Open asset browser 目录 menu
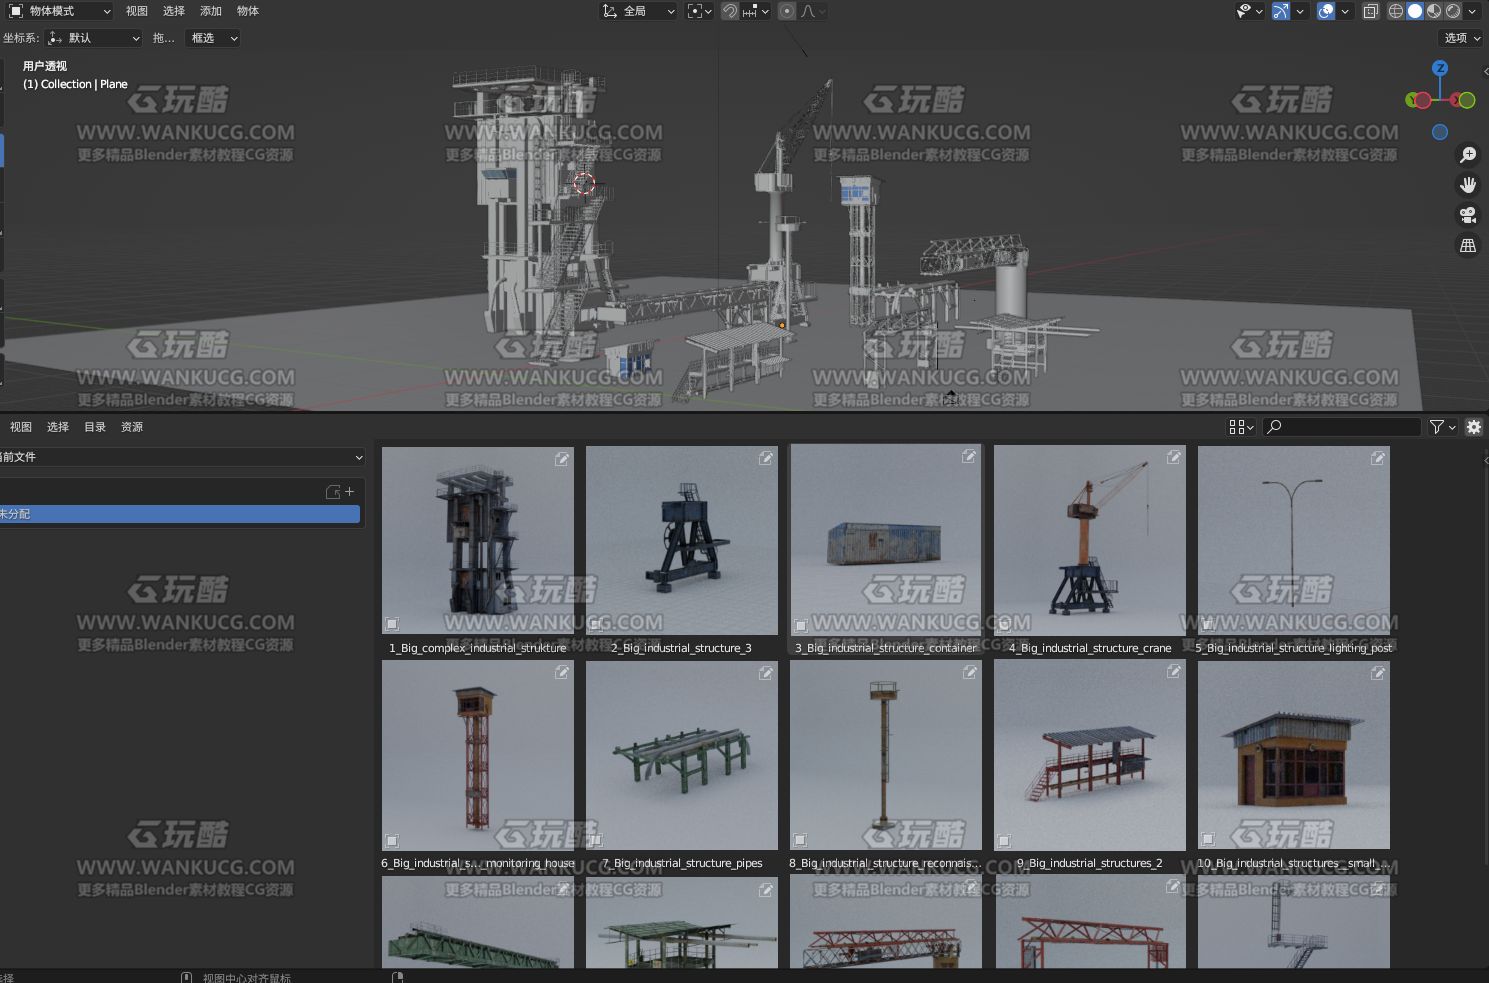The height and width of the screenshot is (983, 1489). pos(95,427)
